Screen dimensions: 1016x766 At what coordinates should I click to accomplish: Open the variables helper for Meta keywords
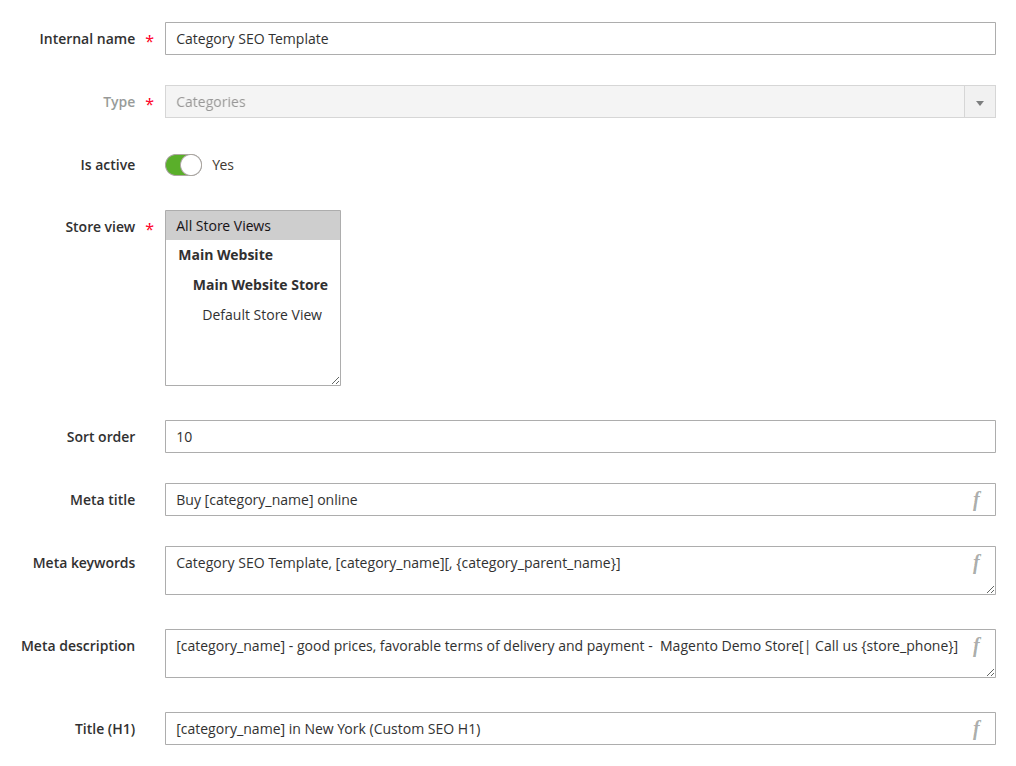976,563
